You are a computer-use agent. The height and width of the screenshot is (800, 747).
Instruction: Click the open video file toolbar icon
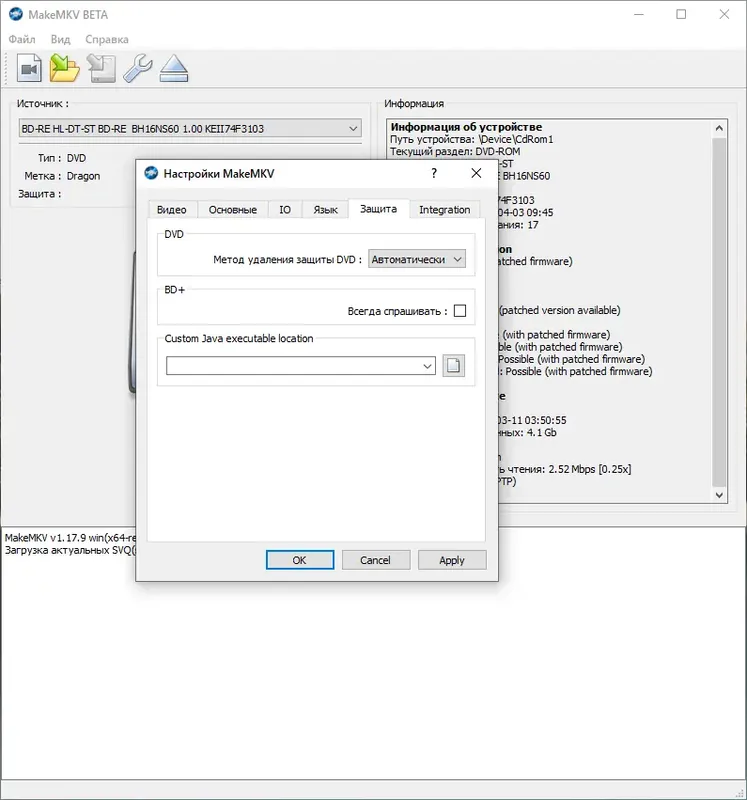coord(29,68)
